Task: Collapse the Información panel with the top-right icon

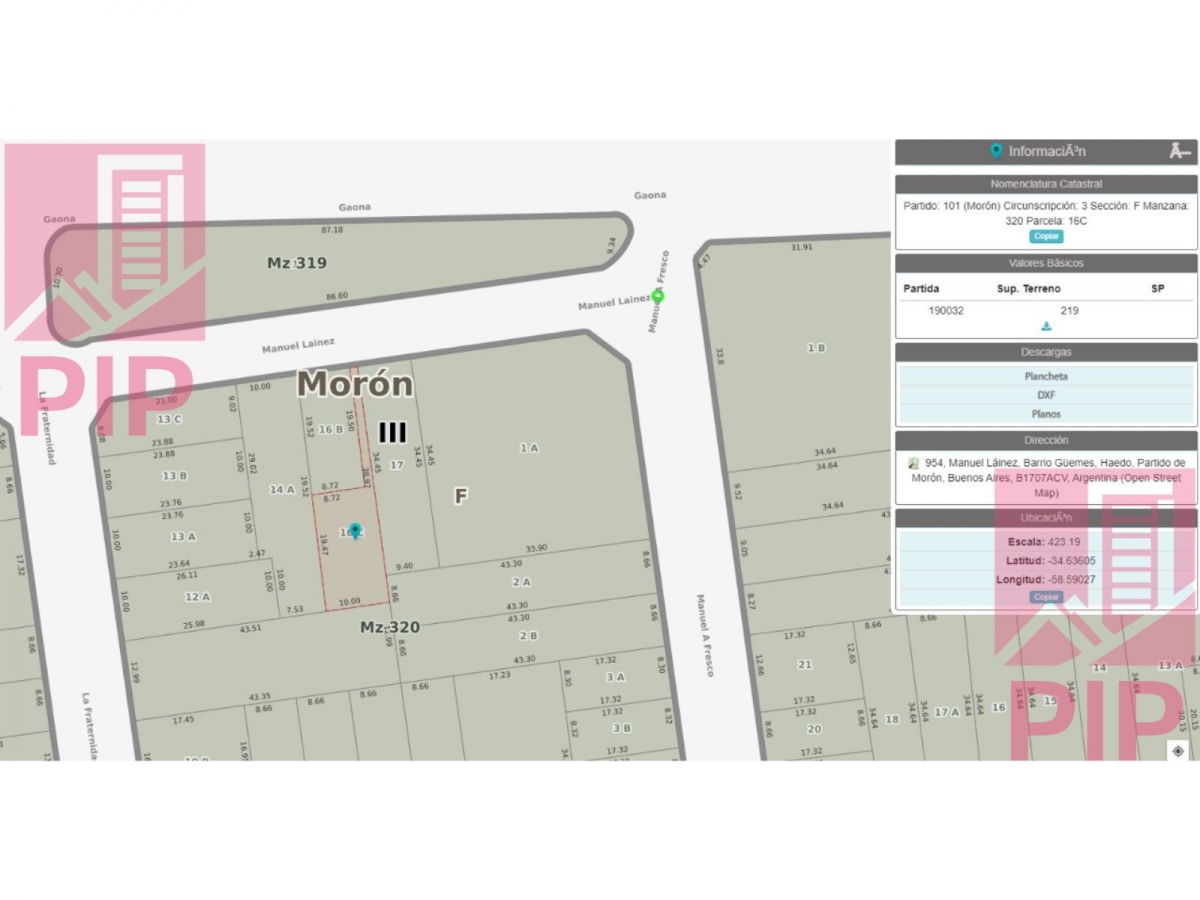Action: 1180,151
